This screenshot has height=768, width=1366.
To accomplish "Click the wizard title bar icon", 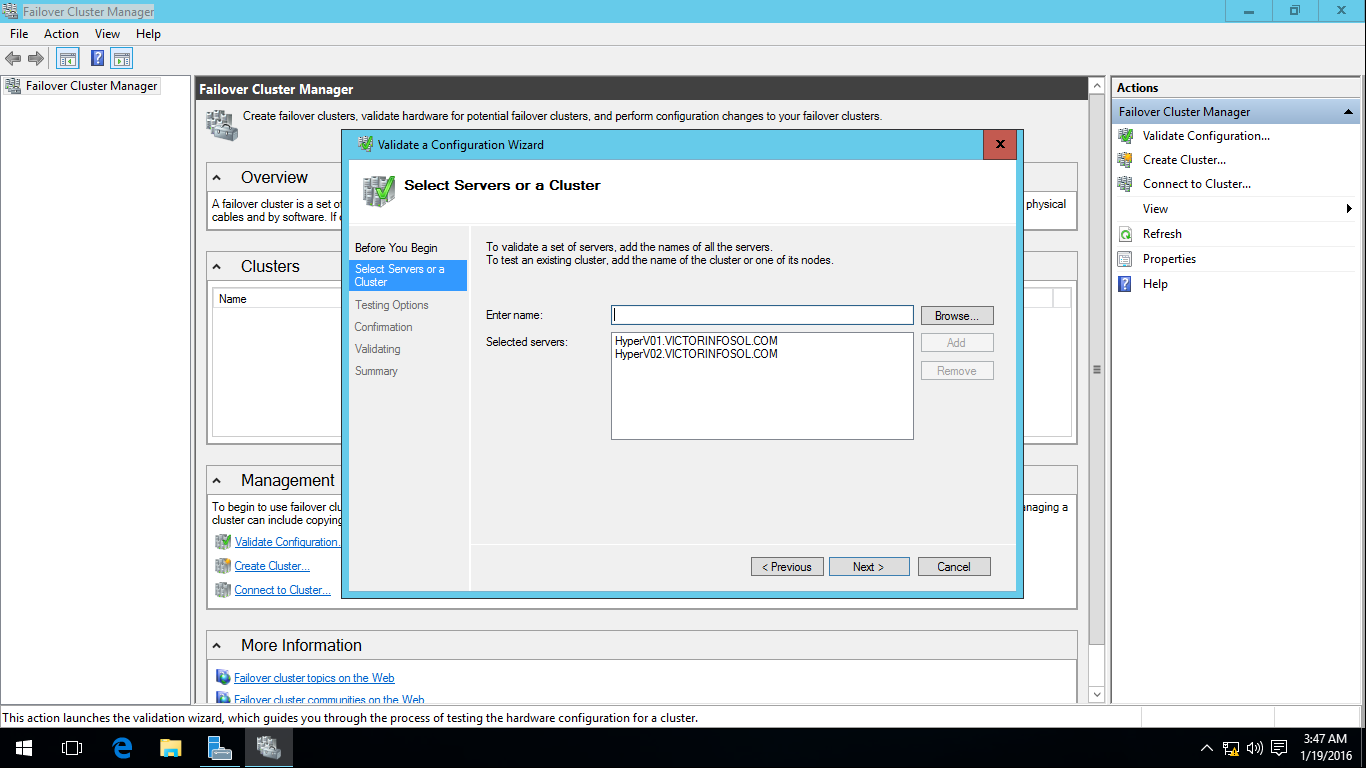I will [x=364, y=145].
